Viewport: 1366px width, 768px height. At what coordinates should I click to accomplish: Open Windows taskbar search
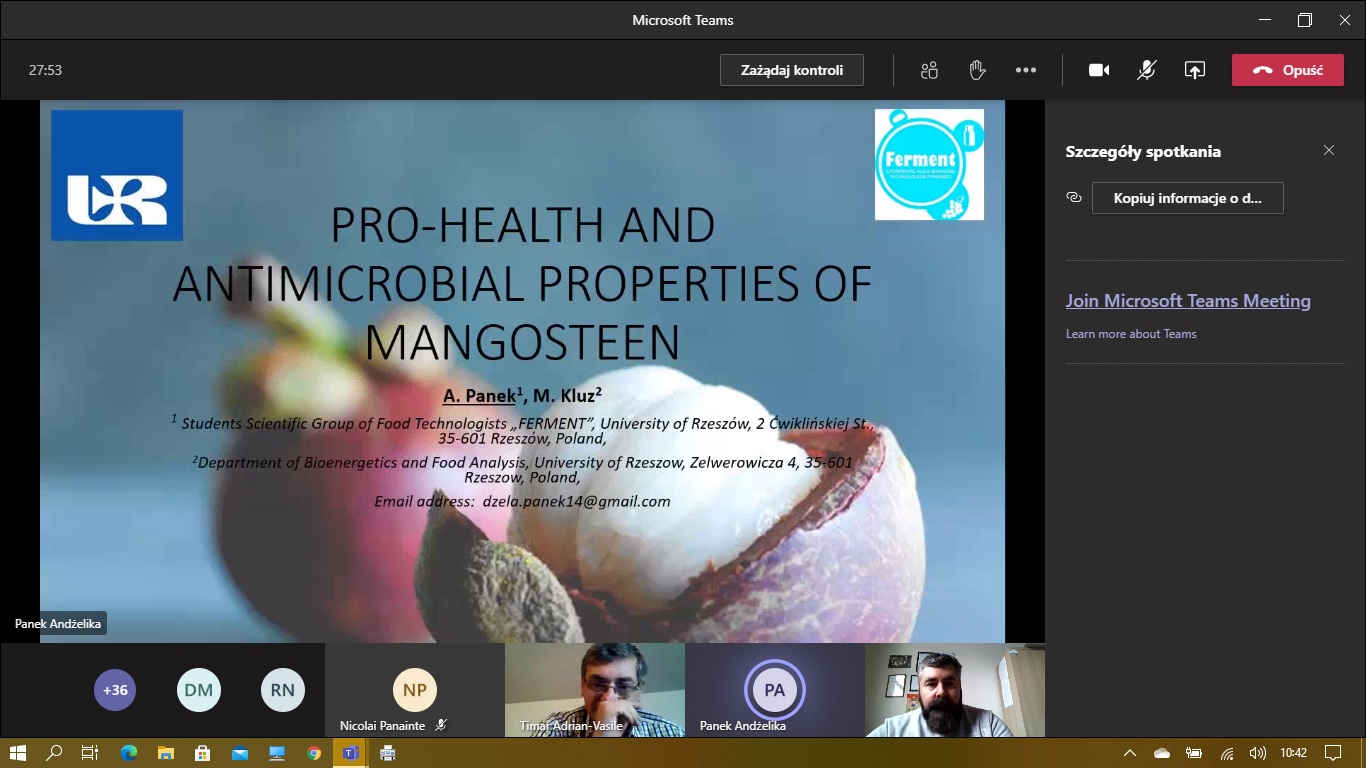click(54, 753)
